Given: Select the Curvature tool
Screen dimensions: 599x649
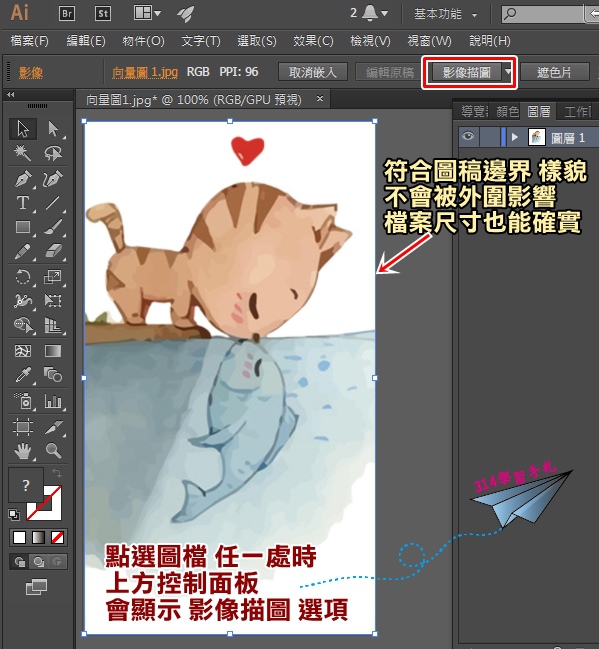Looking at the screenshot, I should (53, 178).
